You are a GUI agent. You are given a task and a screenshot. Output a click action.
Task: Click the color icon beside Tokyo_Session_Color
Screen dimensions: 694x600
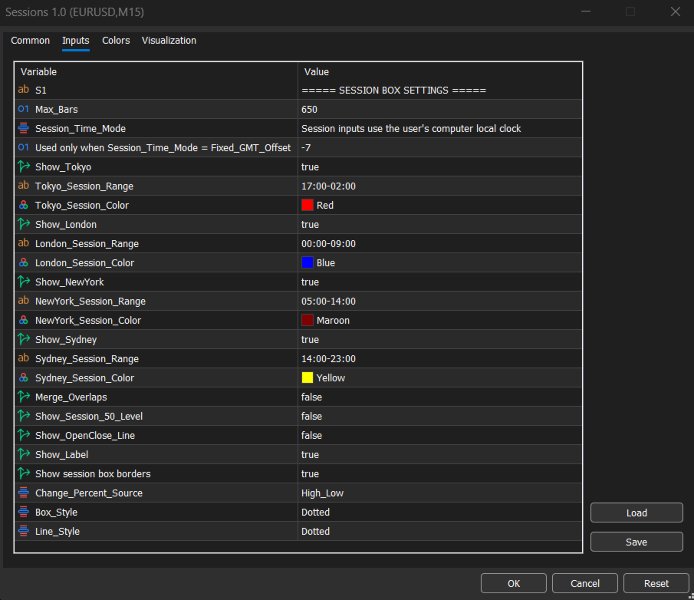pos(23,205)
